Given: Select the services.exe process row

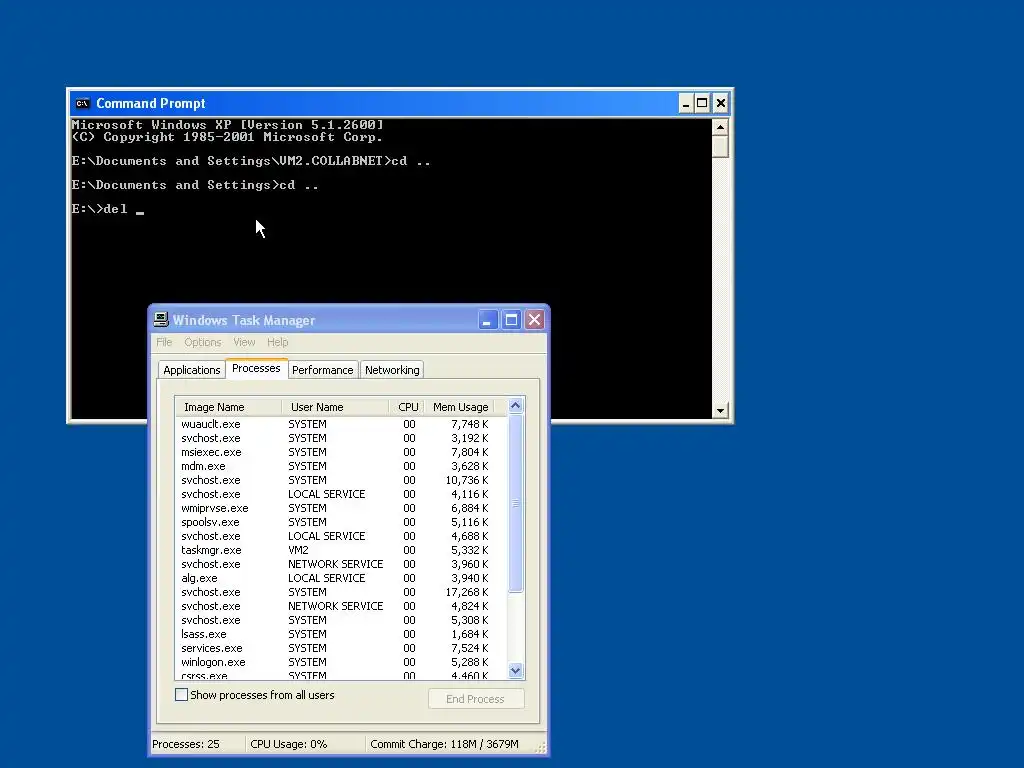Looking at the screenshot, I should [x=341, y=648].
